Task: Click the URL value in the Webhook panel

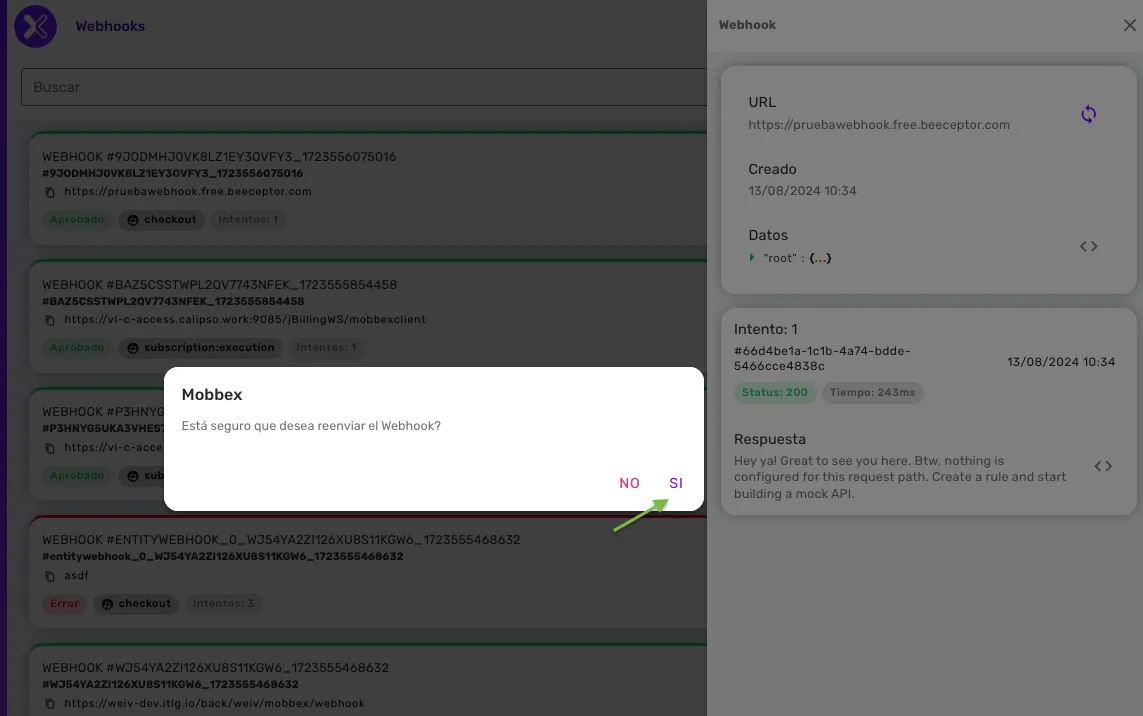Action: [x=879, y=125]
